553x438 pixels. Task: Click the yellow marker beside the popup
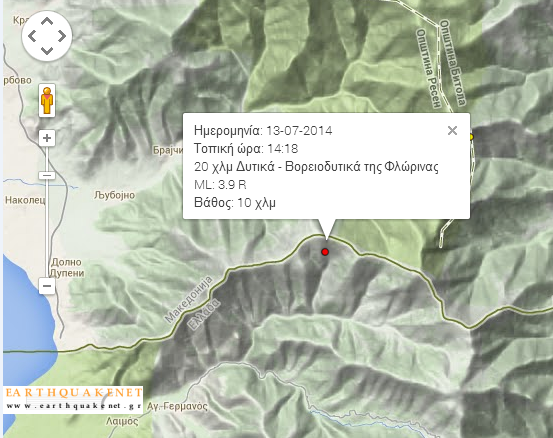(471, 137)
